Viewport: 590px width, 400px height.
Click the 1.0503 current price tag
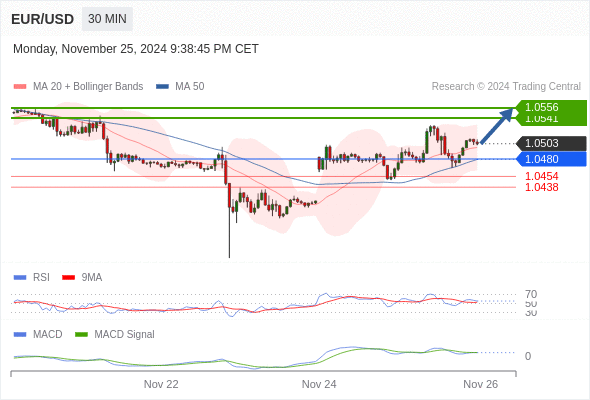coord(551,143)
